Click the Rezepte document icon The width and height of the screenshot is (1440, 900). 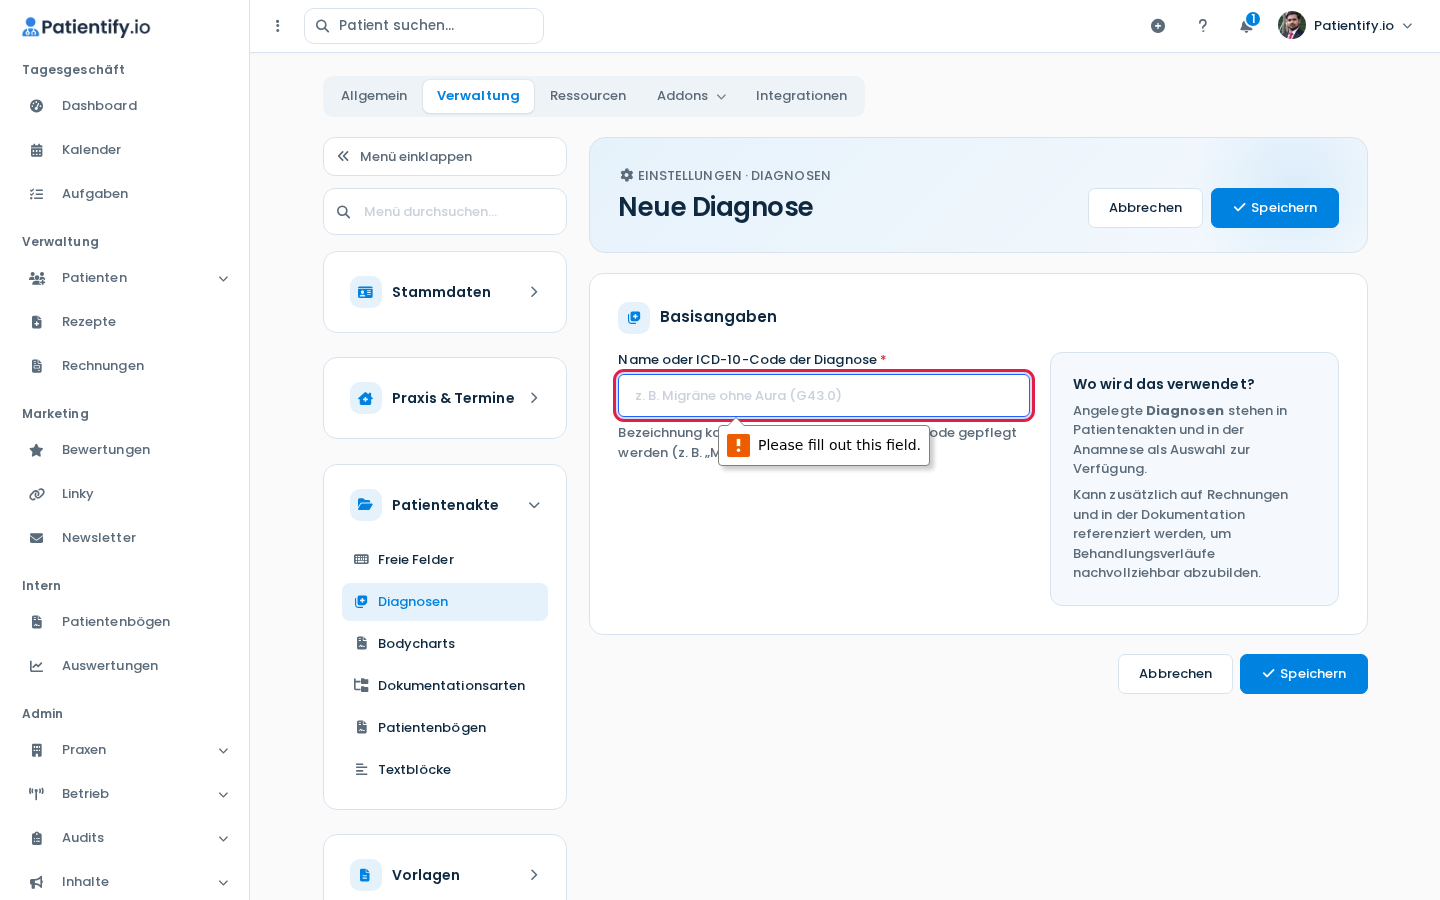click(x=37, y=322)
